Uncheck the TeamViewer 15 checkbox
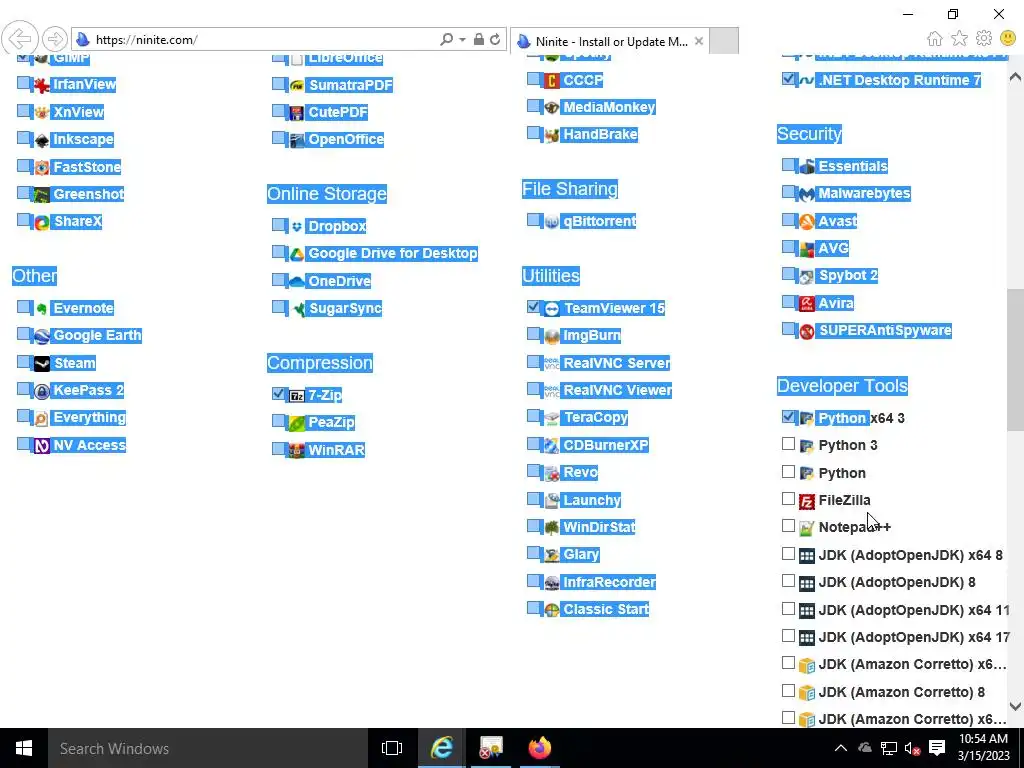Screen dimensions: 1024x768 (534, 307)
